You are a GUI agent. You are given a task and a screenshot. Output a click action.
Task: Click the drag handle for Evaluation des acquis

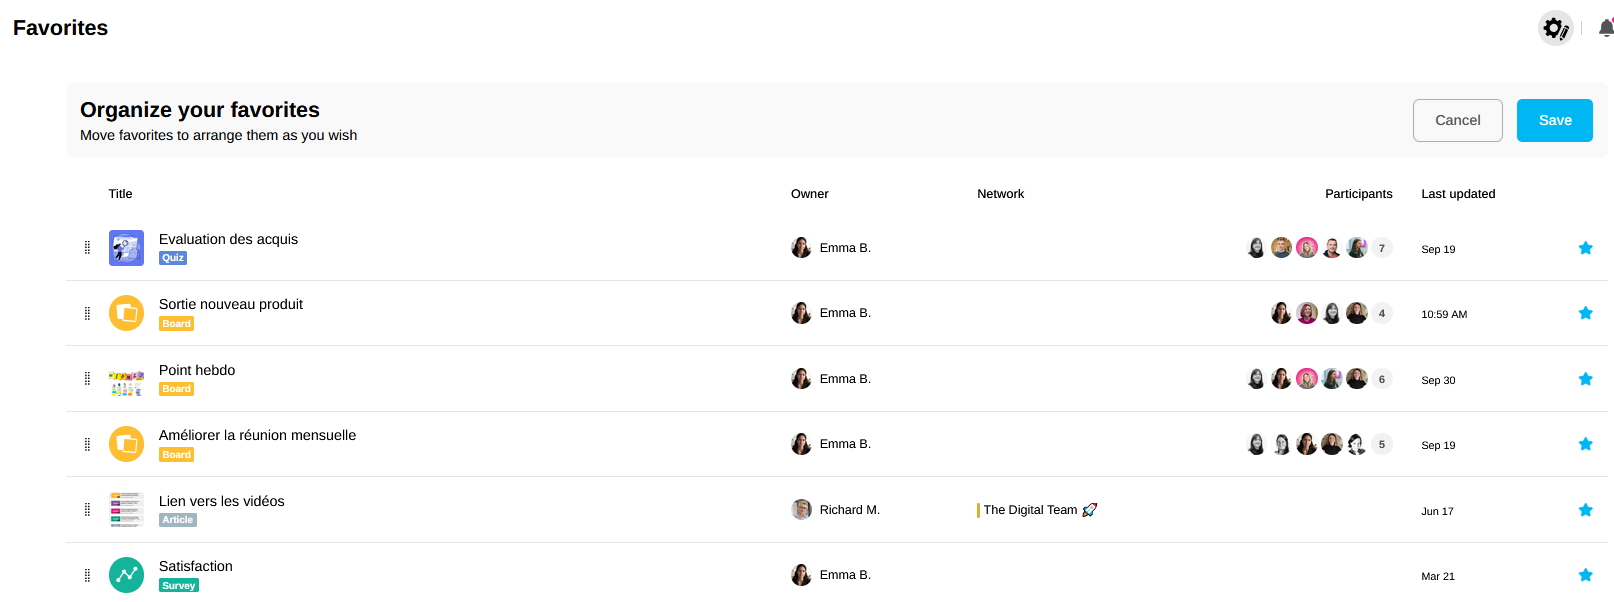tap(87, 248)
